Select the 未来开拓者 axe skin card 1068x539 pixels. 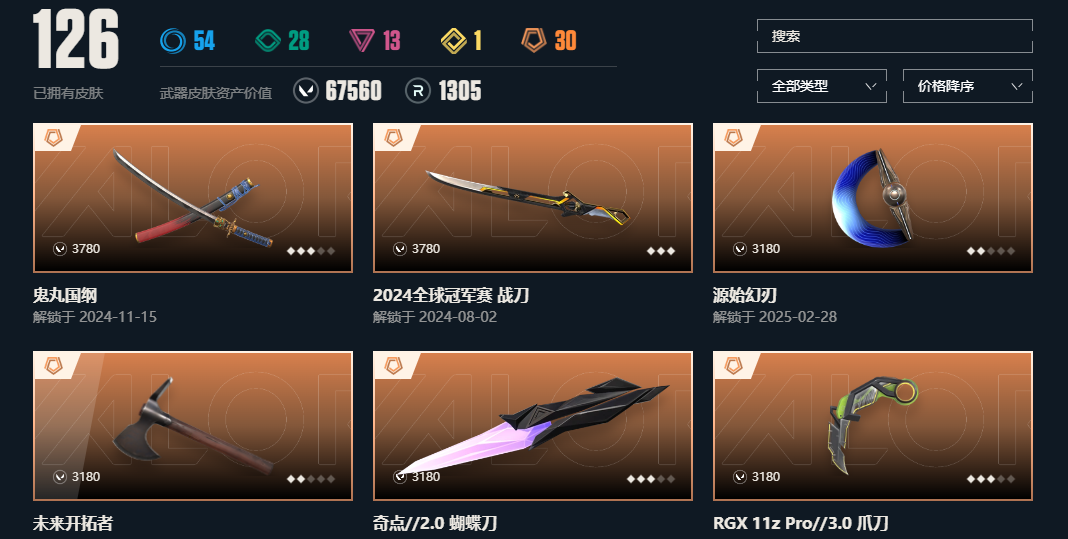(193, 426)
